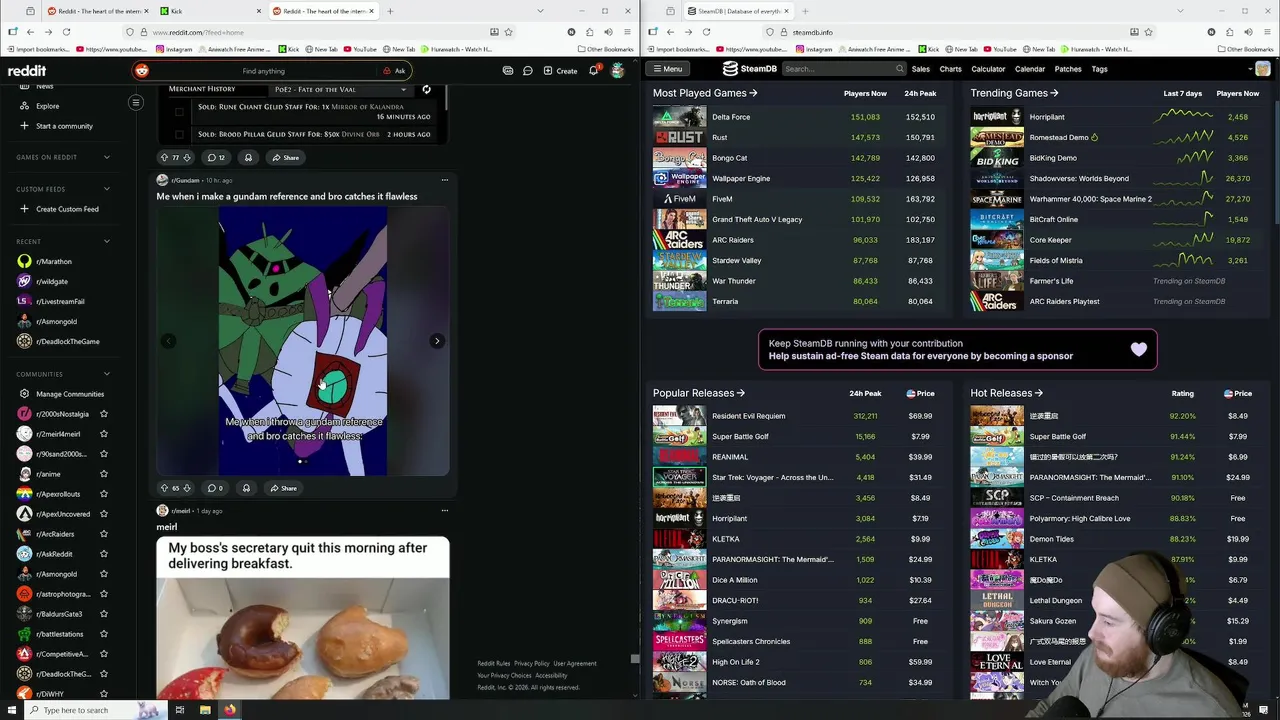Favorite r/AskReddit with star

coord(103,554)
